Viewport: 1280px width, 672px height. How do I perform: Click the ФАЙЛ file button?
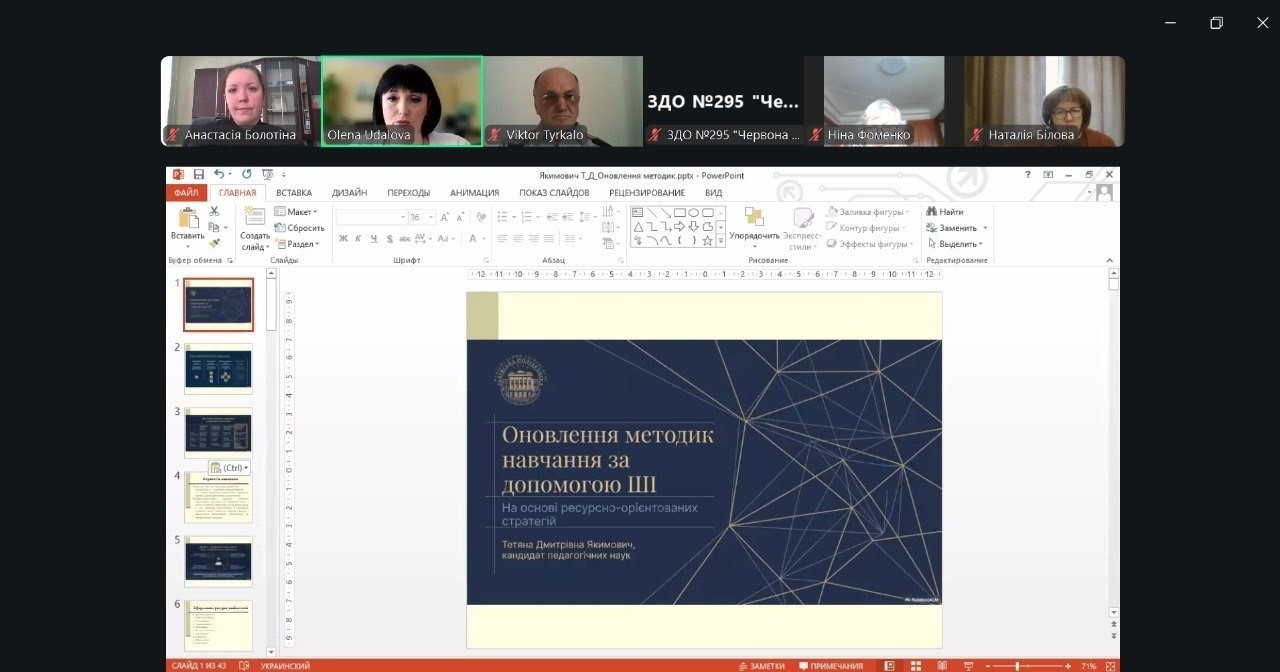pos(186,193)
